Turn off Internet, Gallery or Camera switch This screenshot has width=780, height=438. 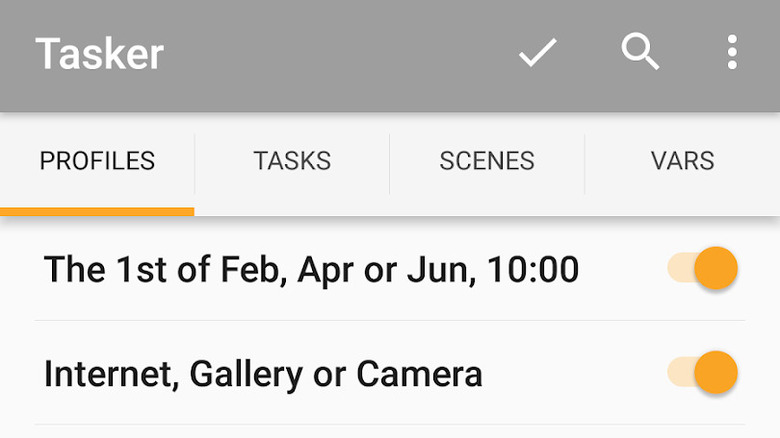click(703, 373)
